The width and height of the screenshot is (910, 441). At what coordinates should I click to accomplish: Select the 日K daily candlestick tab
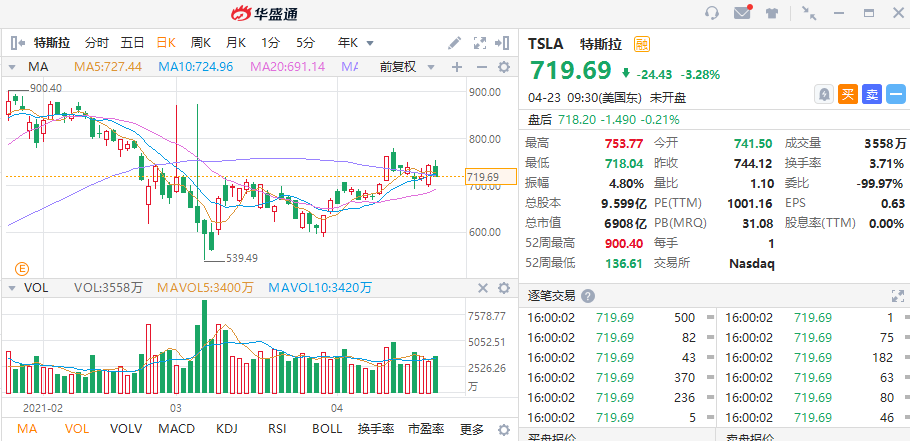(x=167, y=42)
